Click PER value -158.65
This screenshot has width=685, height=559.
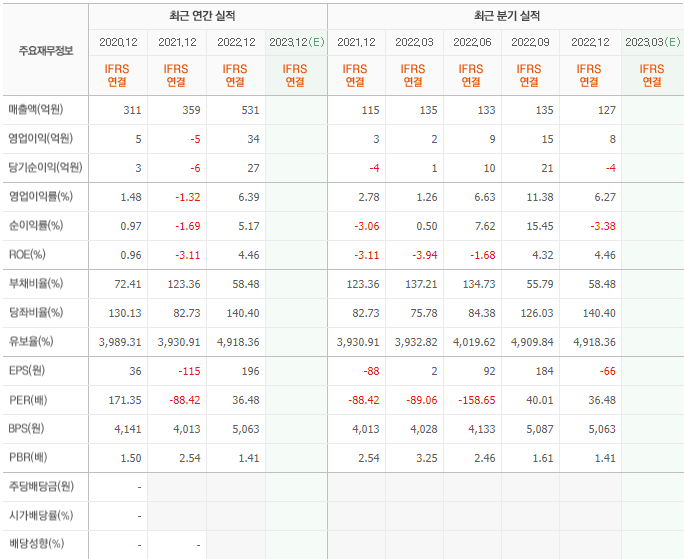pyautogui.click(x=477, y=400)
